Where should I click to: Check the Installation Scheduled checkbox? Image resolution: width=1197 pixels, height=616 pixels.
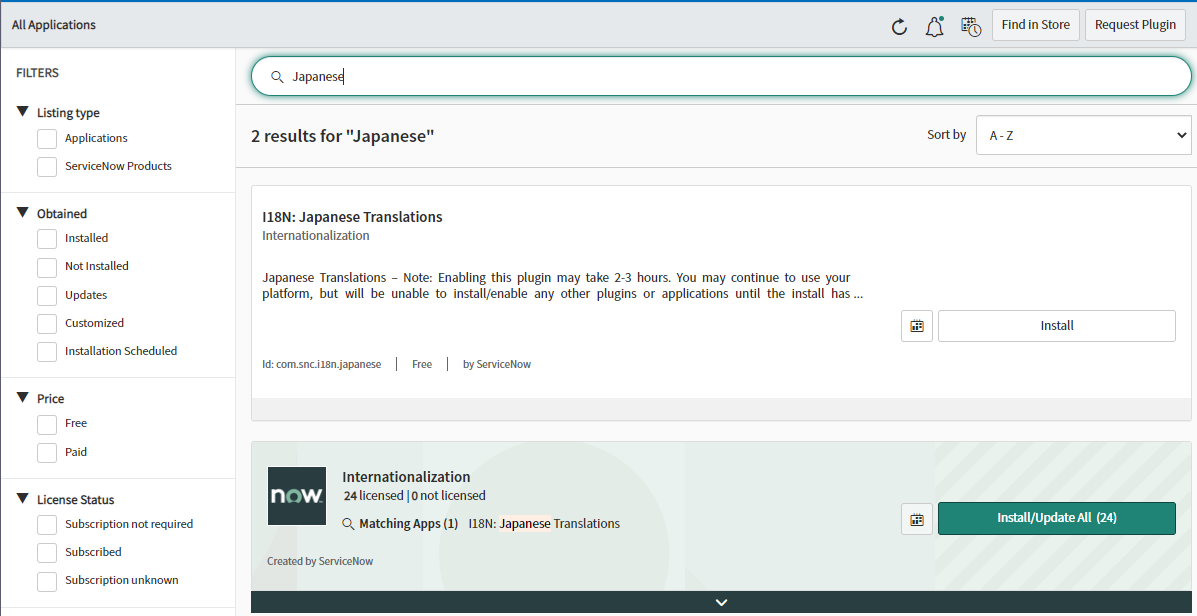(x=47, y=351)
